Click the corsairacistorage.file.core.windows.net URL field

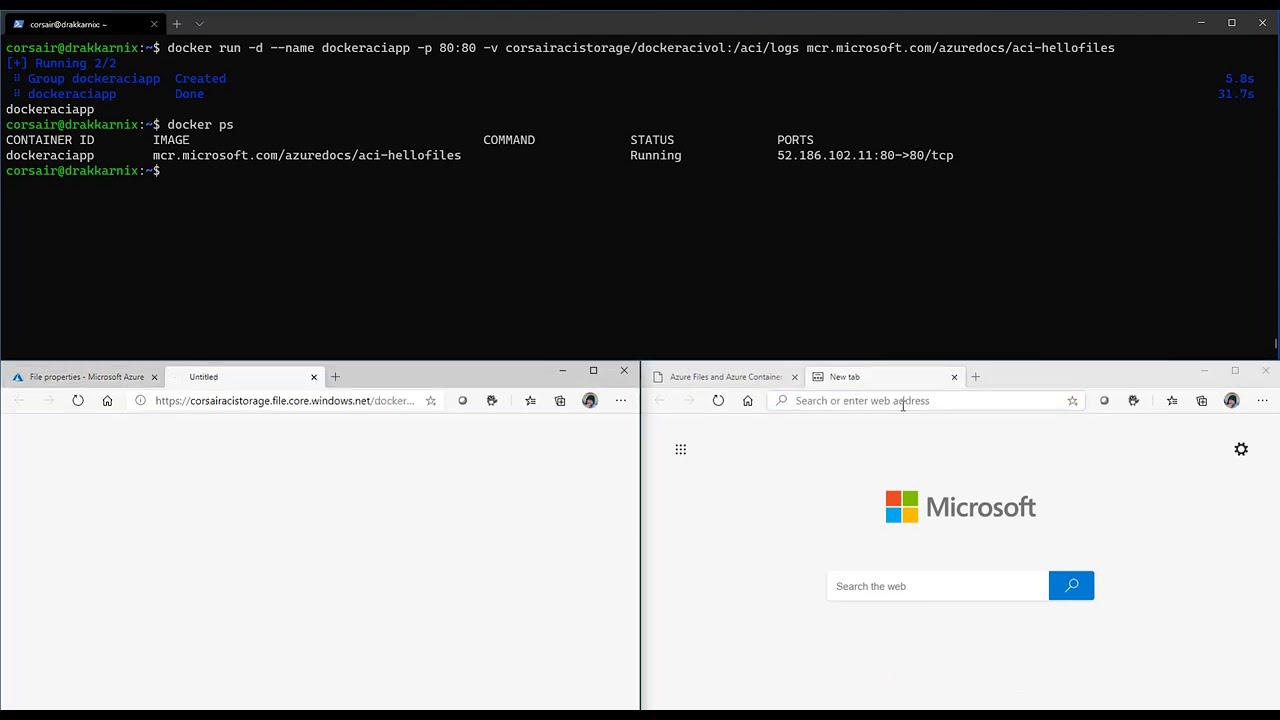tap(284, 401)
